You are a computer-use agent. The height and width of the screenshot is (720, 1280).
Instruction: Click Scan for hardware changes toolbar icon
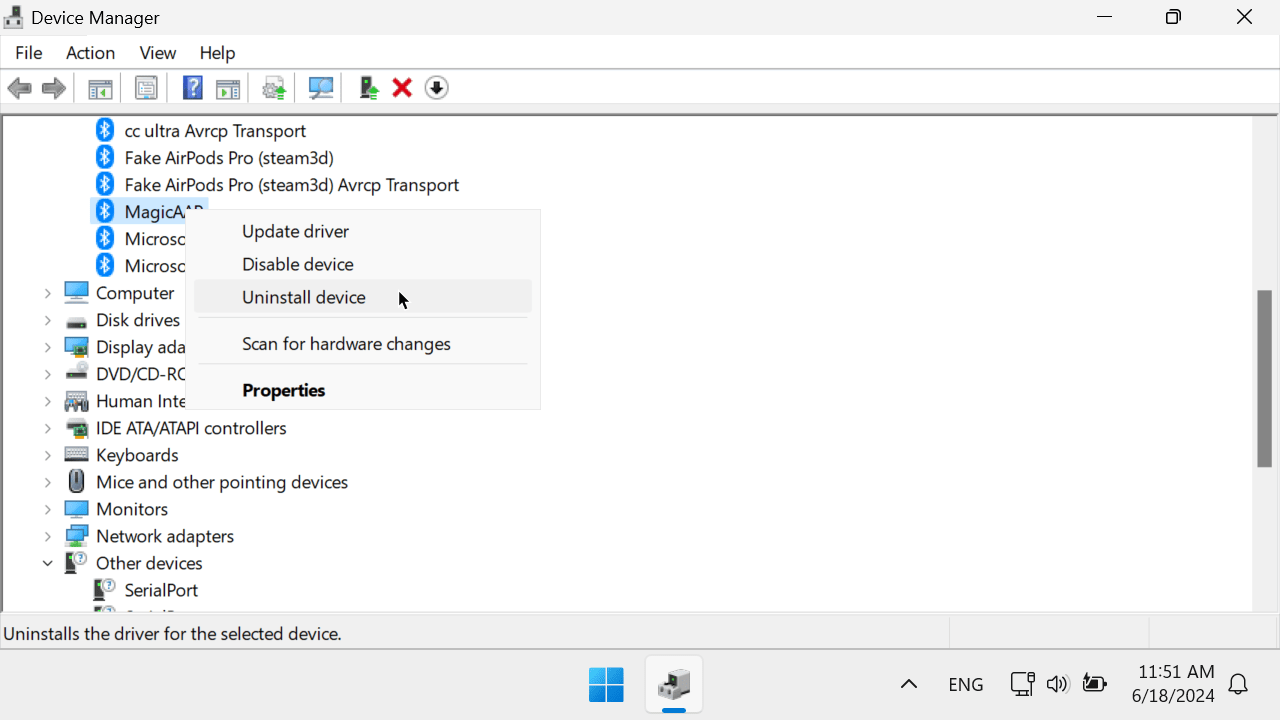click(321, 88)
